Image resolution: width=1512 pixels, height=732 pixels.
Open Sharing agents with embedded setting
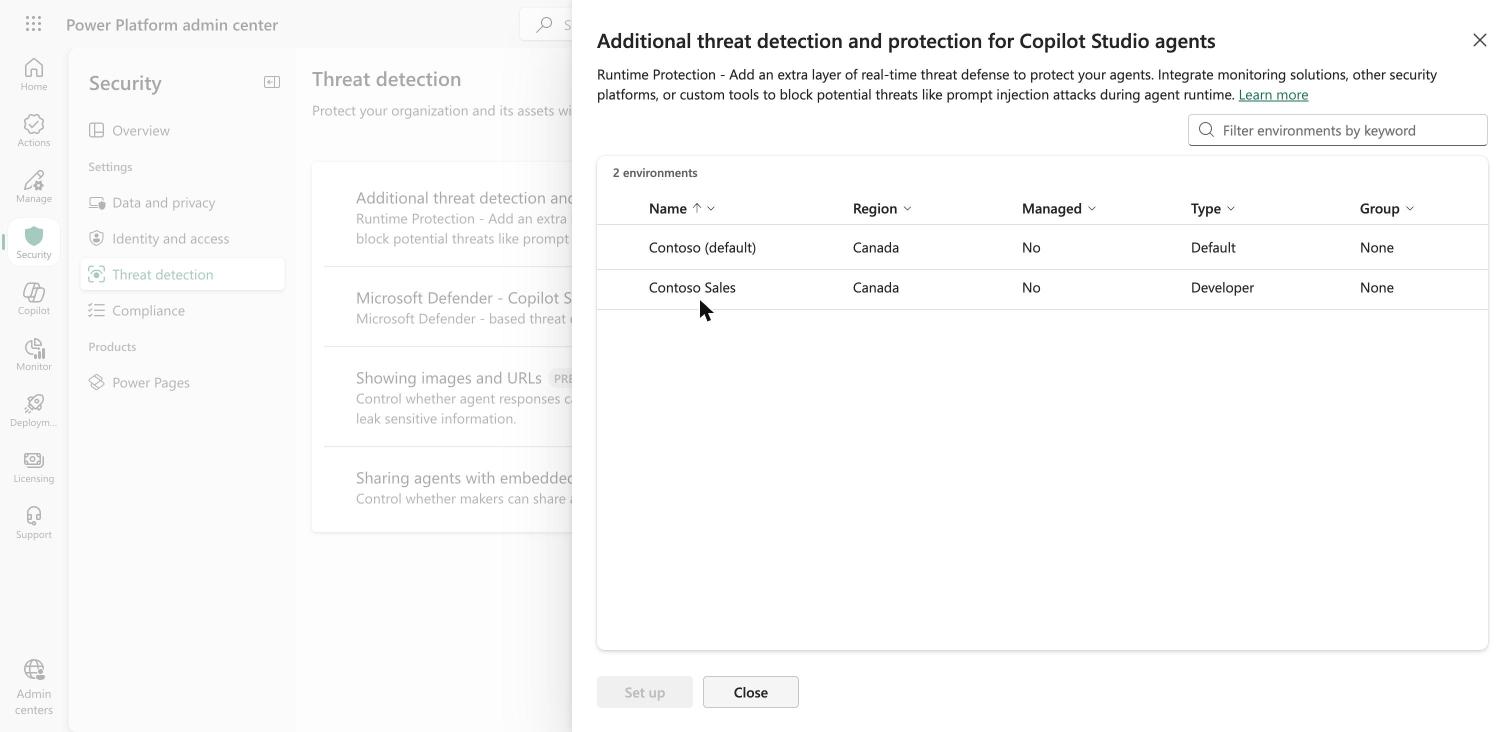[448, 487]
